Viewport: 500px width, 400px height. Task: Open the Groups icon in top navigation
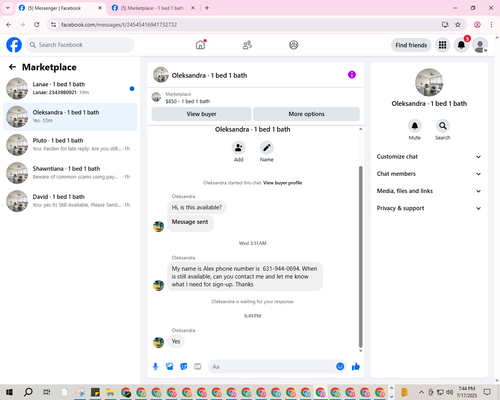(294, 45)
